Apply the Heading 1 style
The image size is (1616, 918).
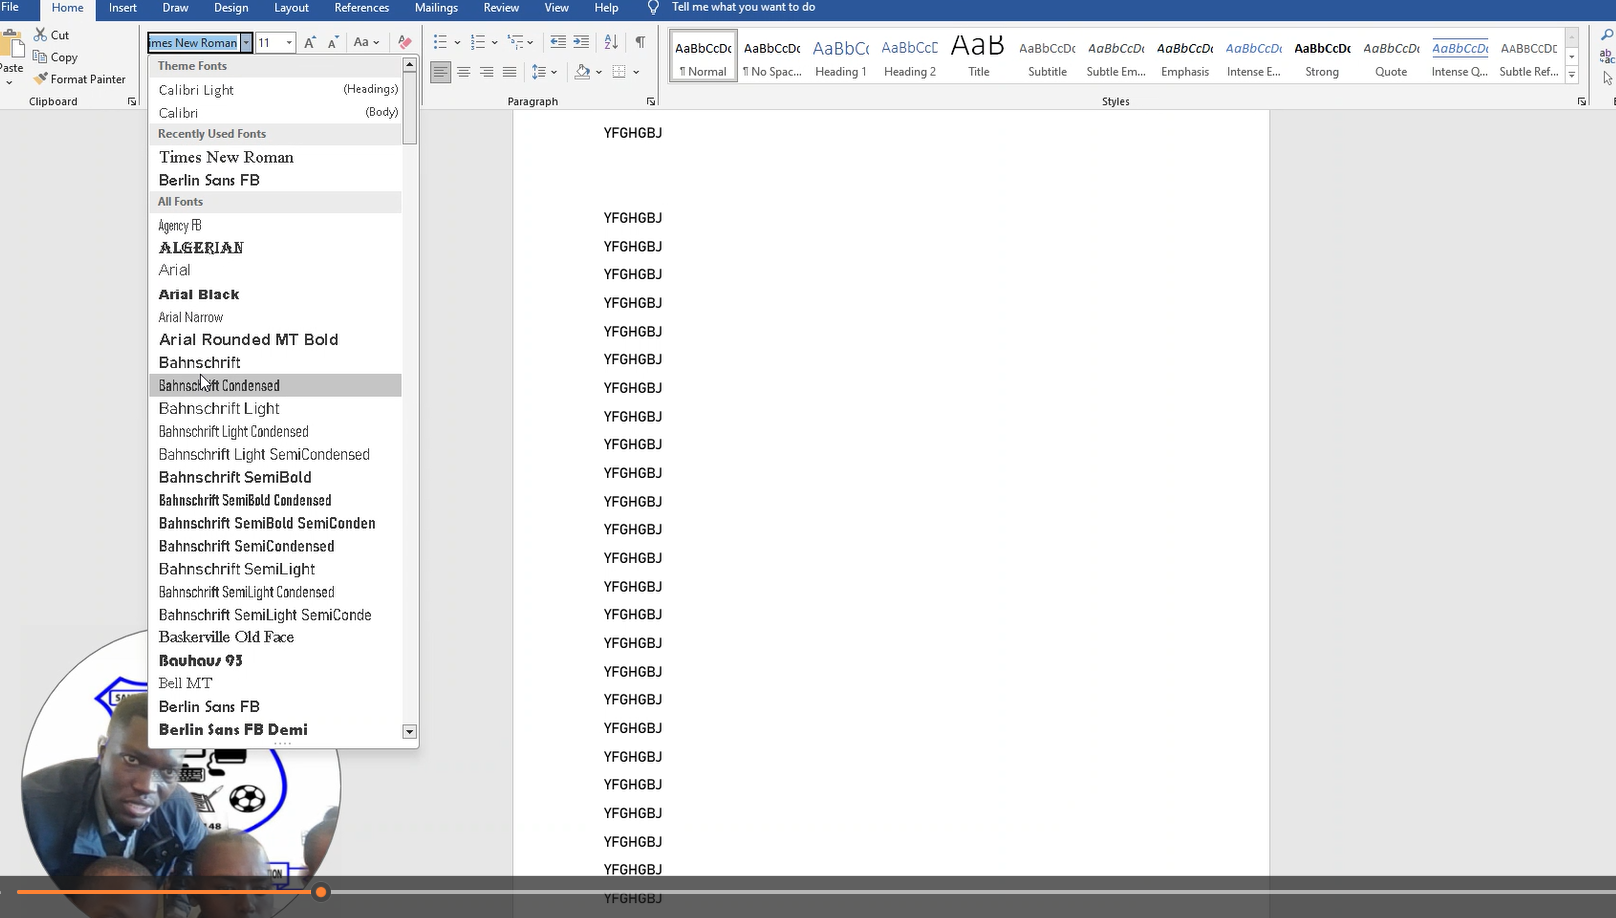tap(840, 57)
